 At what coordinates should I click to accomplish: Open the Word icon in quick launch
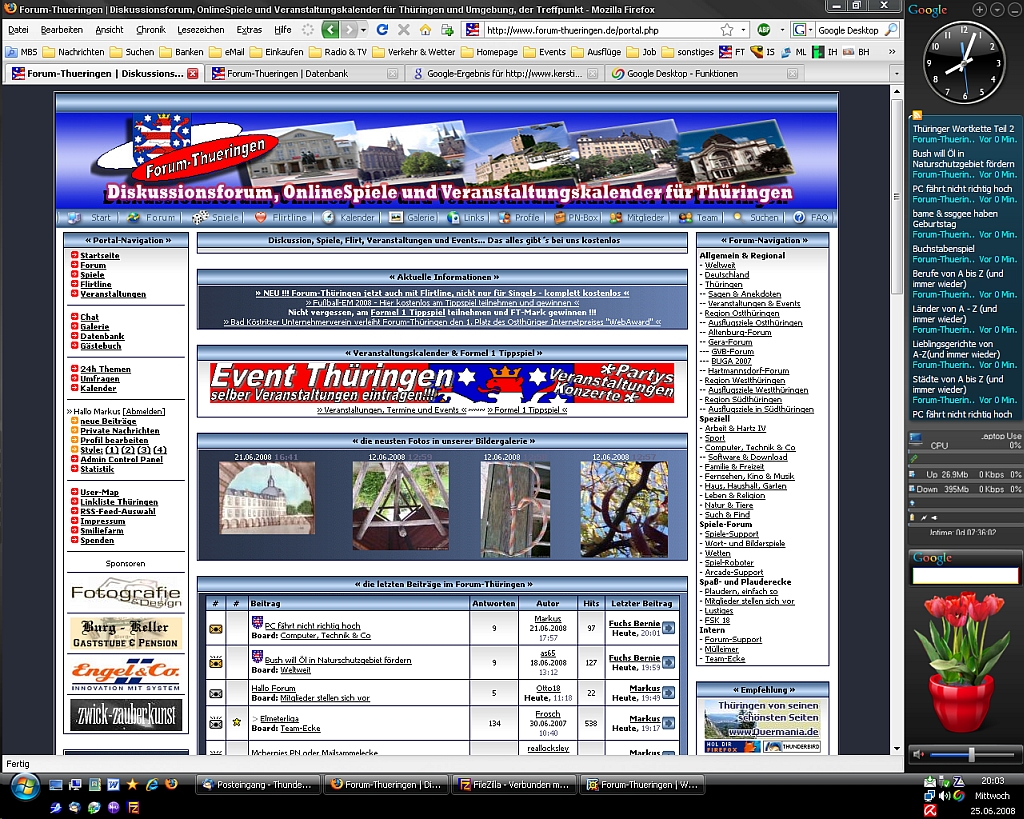coord(113,784)
